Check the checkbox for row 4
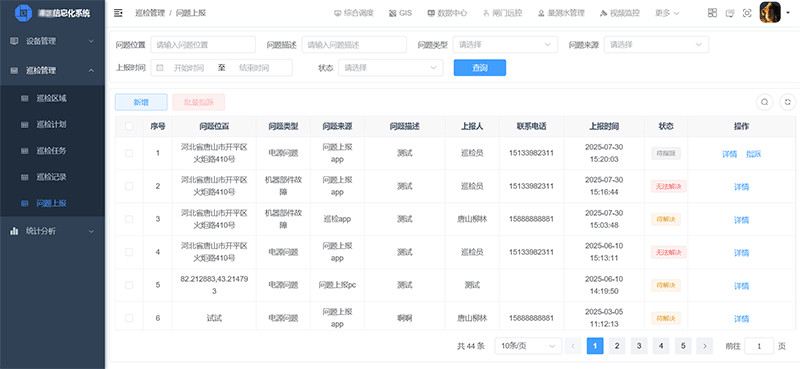This screenshot has height=369, width=800. tap(129, 252)
